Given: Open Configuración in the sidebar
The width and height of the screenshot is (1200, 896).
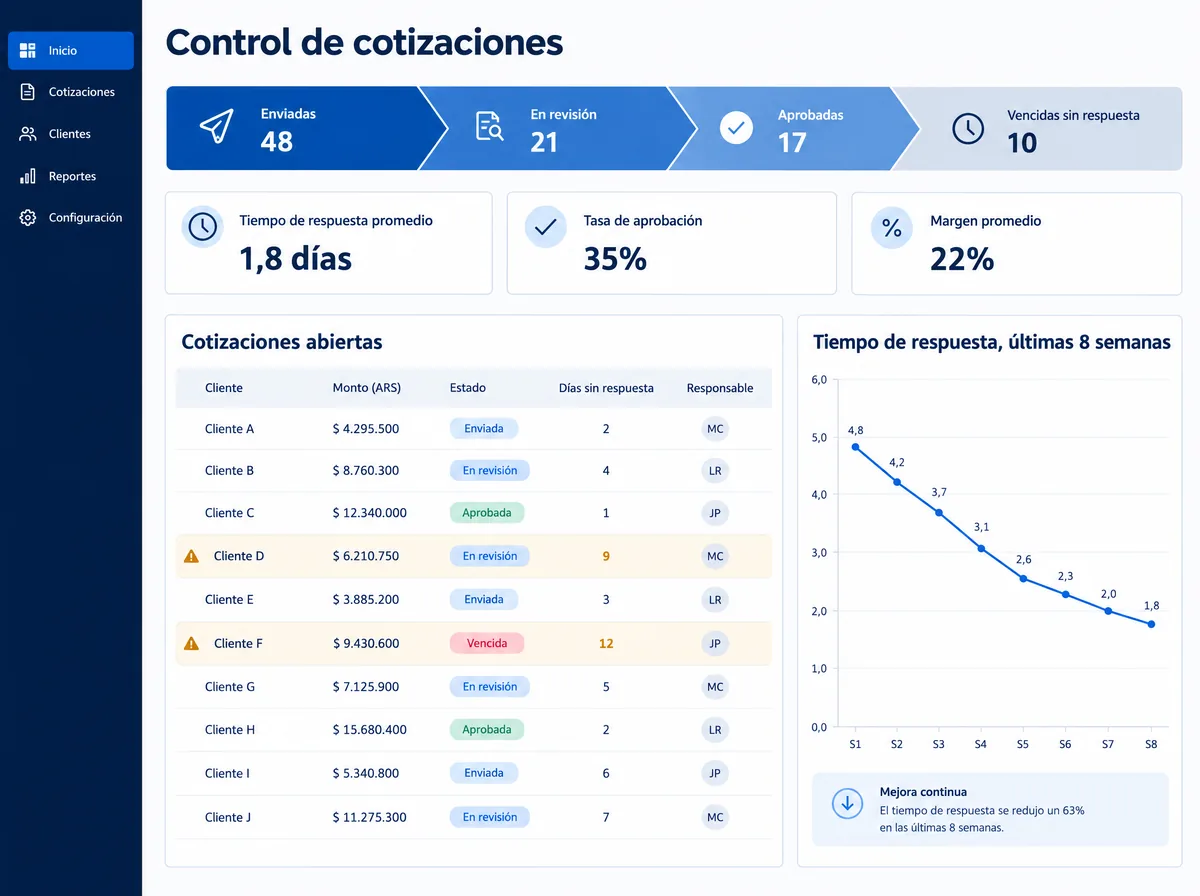Looking at the screenshot, I should point(71,218).
